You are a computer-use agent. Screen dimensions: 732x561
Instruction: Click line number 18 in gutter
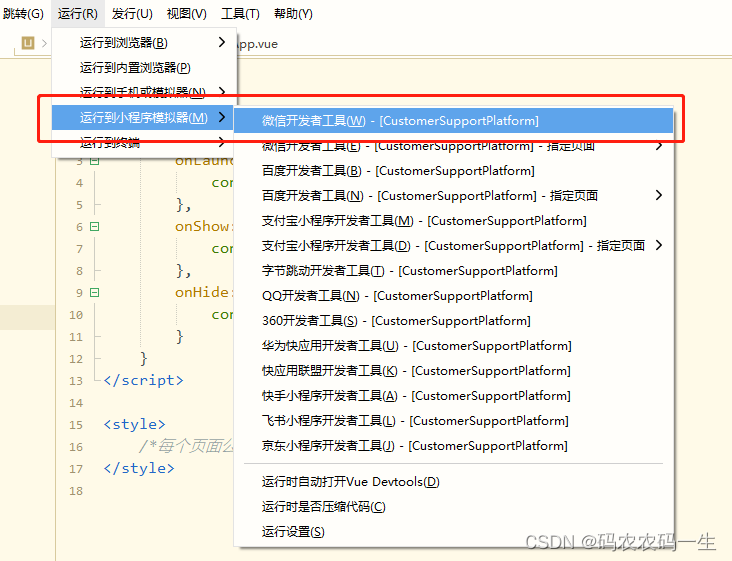coord(76,491)
